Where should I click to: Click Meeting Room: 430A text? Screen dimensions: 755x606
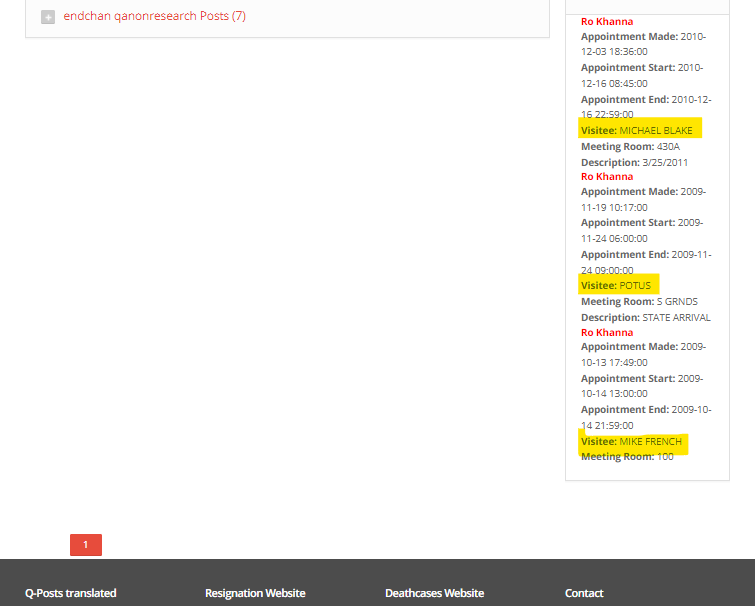(630, 146)
